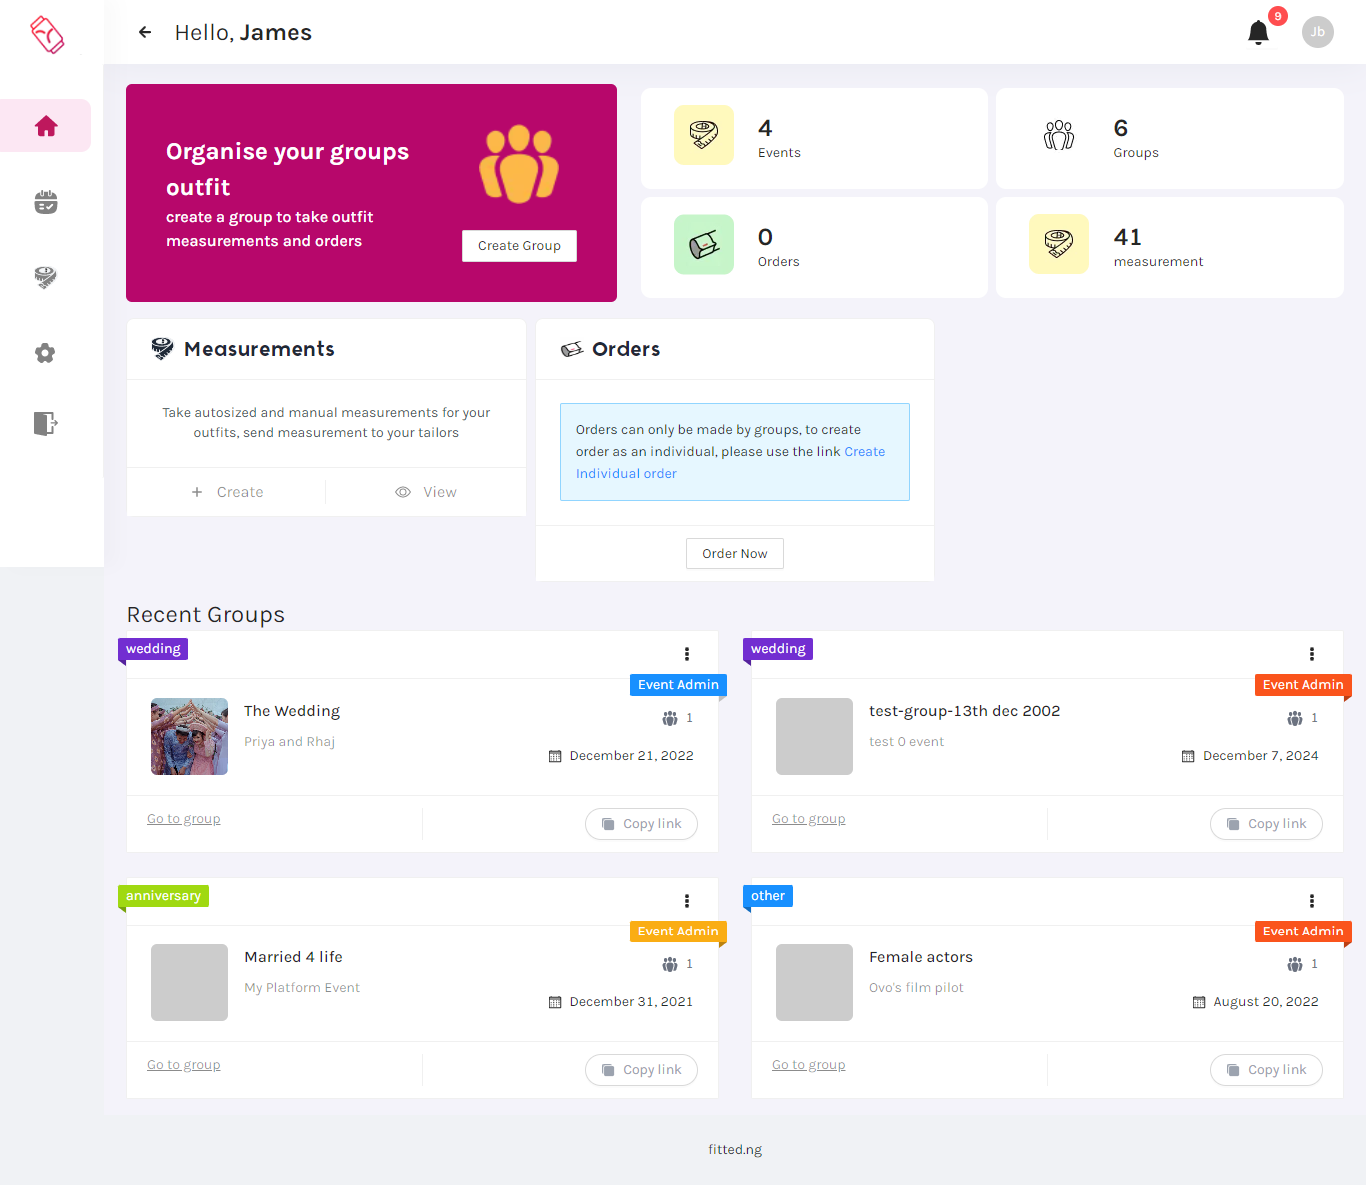Go to group for Female actors
The width and height of the screenshot is (1366, 1187).
809,1065
